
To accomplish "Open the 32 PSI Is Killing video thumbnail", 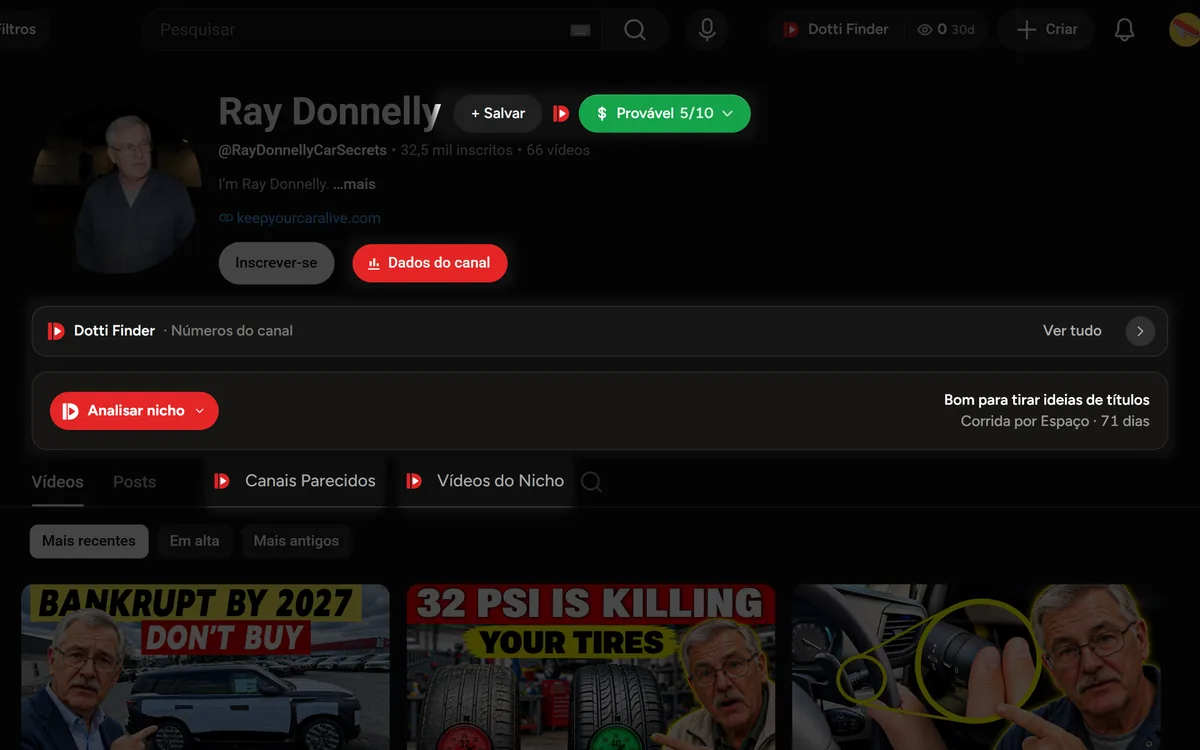I will click(x=591, y=667).
